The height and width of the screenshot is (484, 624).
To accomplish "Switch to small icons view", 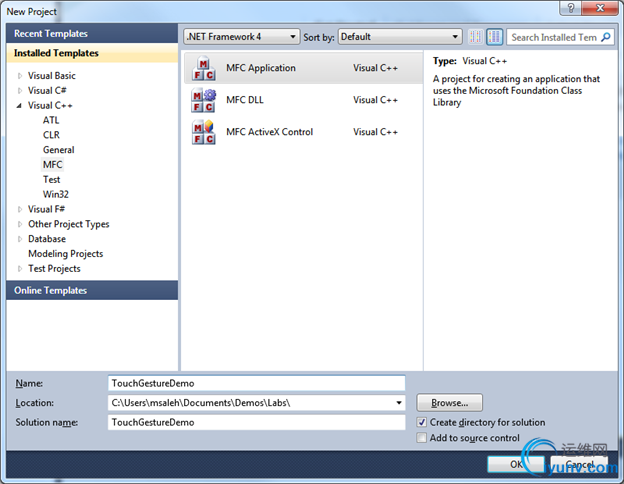I will (x=476, y=37).
